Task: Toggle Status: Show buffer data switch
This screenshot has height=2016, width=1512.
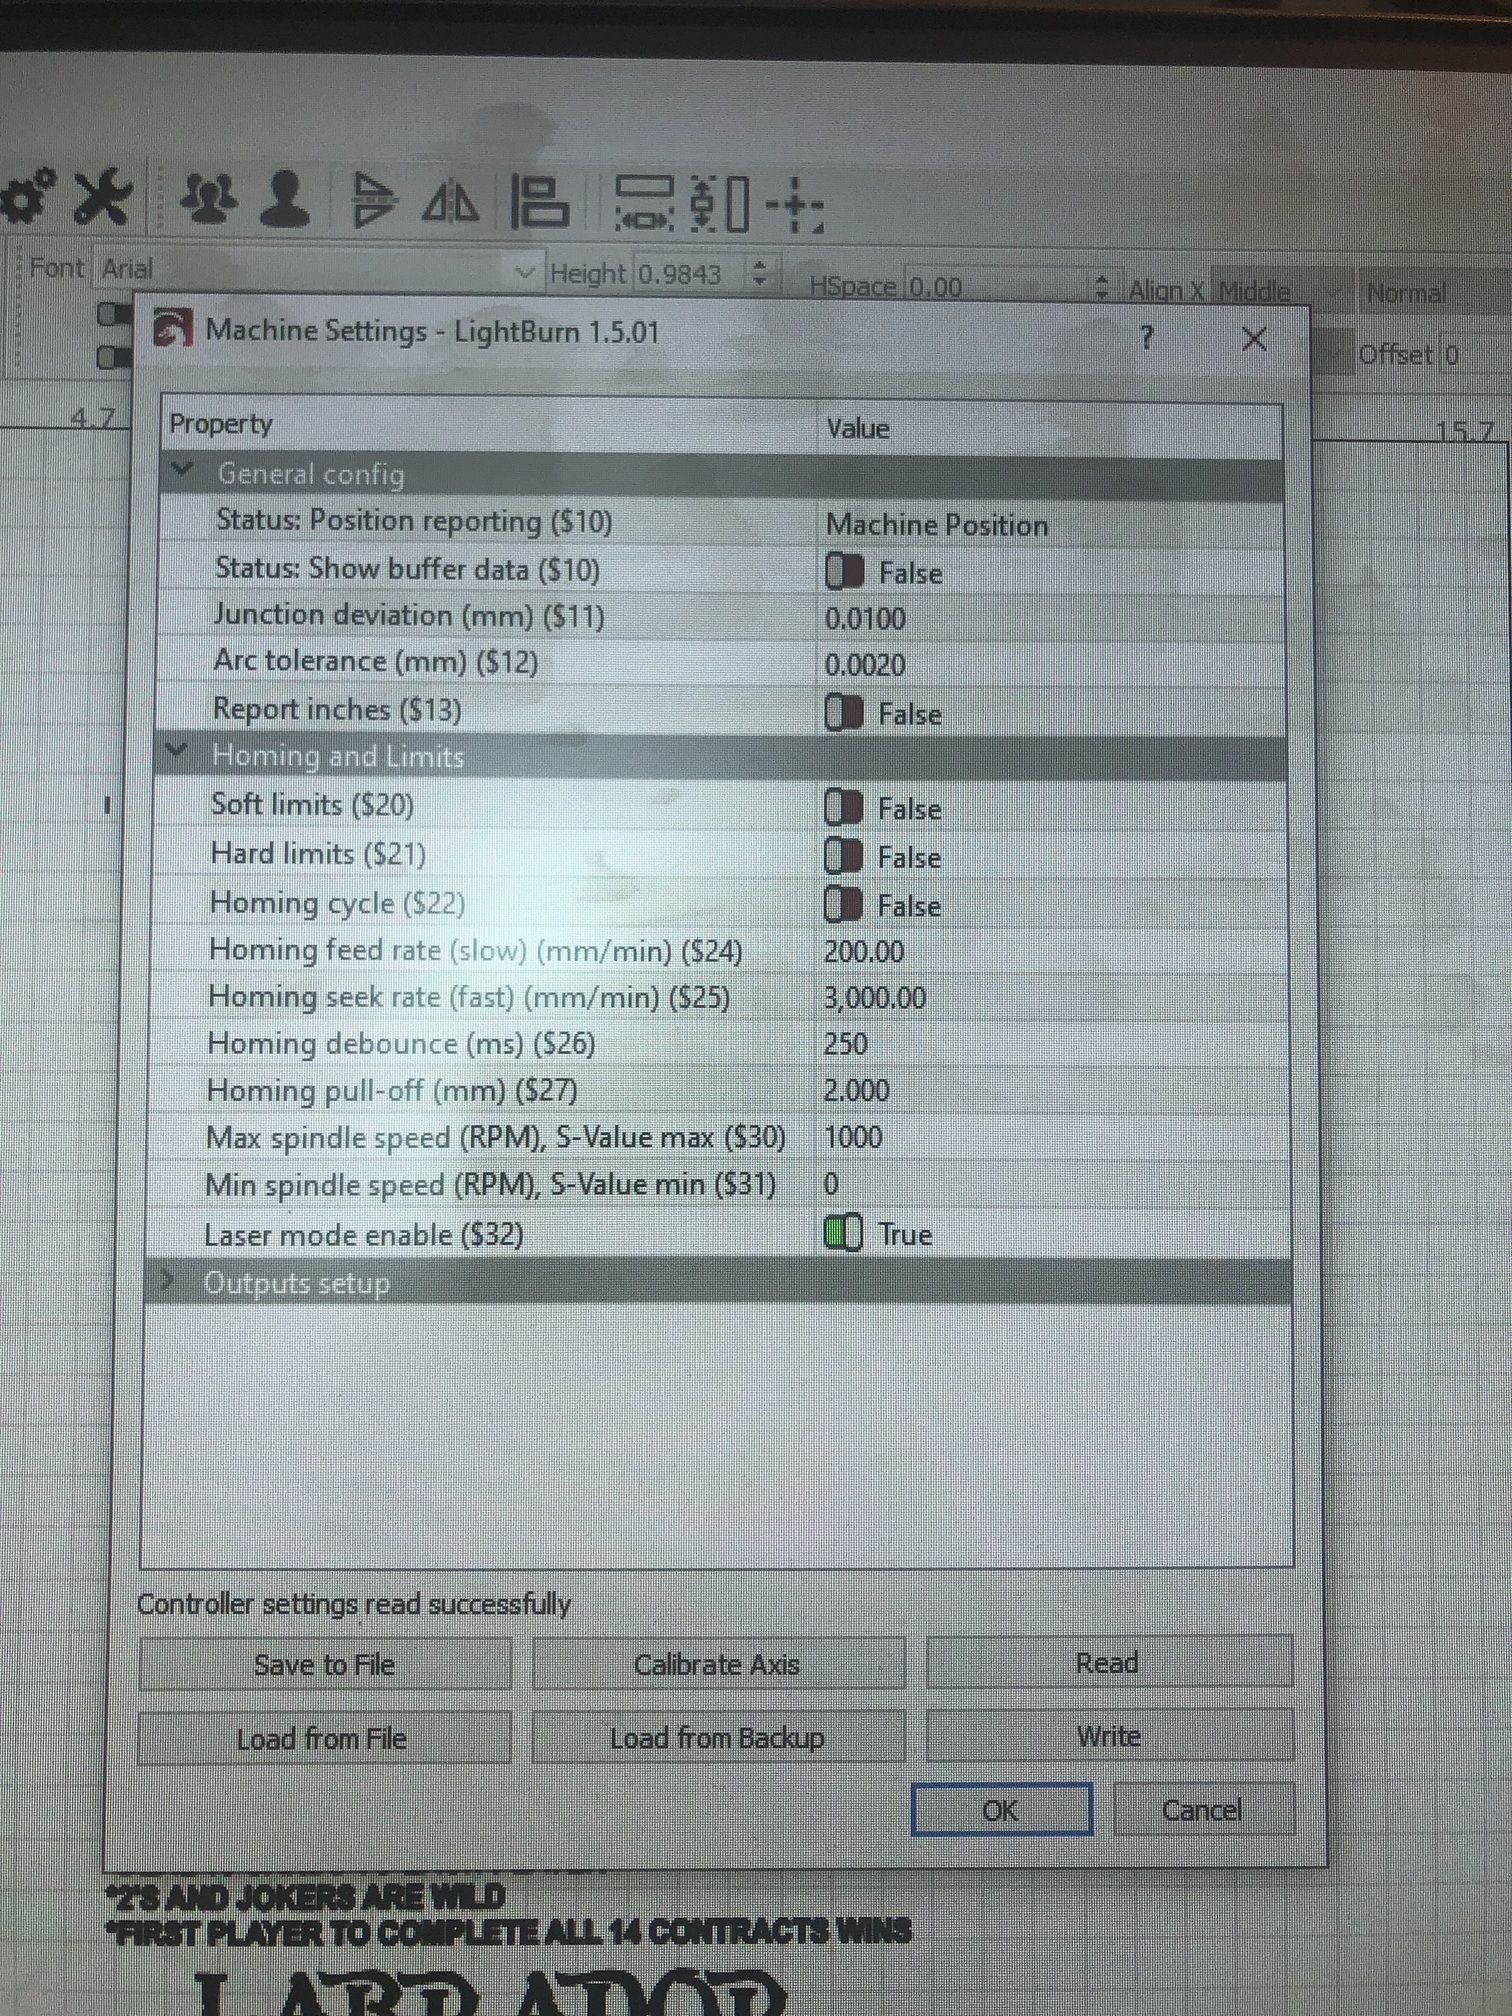Action: (x=844, y=572)
